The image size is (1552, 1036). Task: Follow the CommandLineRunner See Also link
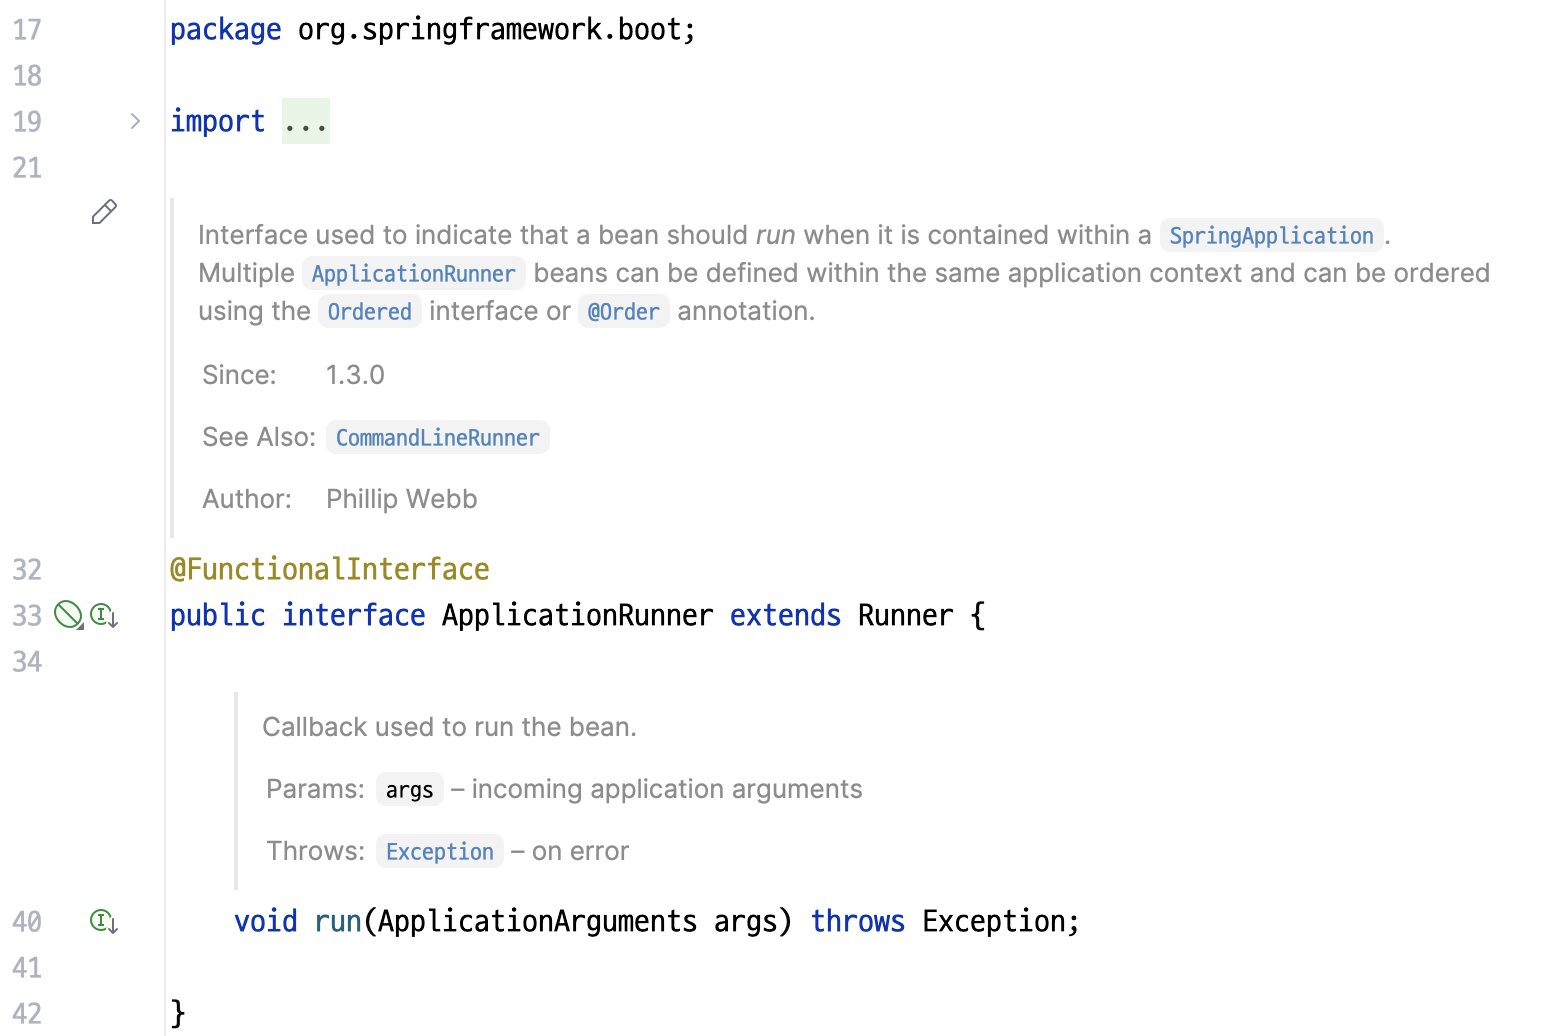(437, 437)
